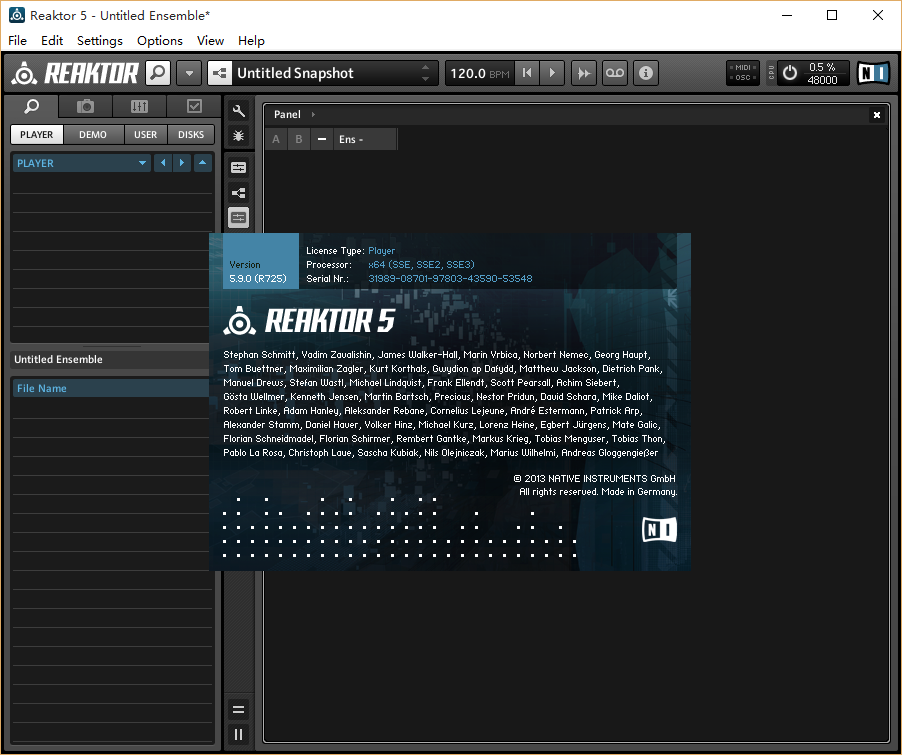Step the Untitled Snapshot selector arrows
This screenshot has height=755, width=902.
426,73
